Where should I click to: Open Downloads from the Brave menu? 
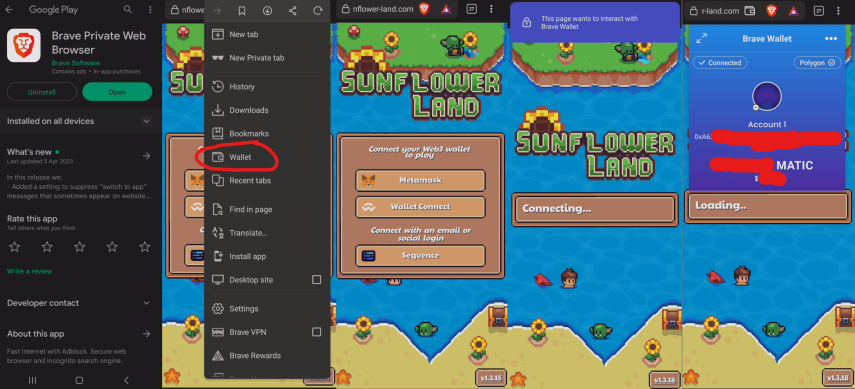(x=267, y=110)
